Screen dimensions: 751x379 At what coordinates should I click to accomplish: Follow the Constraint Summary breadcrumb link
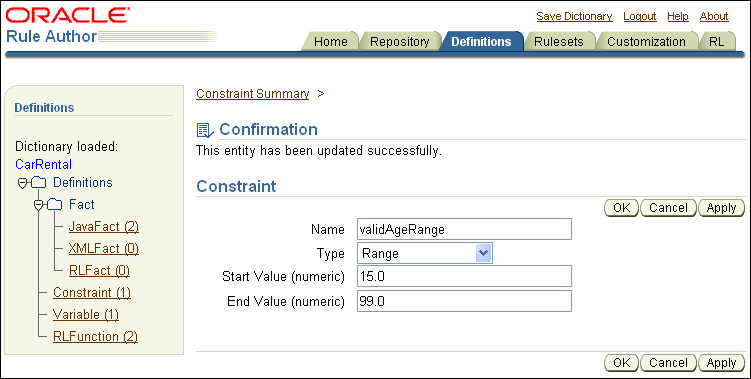252,93
